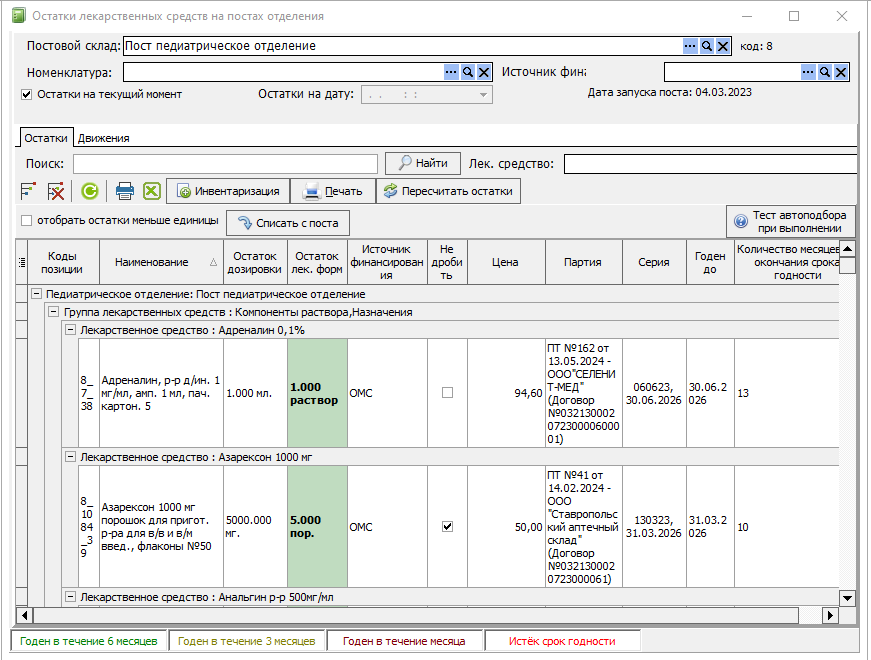Open the Остатки на дату dropdown
This screenshot has height=660, width=871.
tap(483, 94)
